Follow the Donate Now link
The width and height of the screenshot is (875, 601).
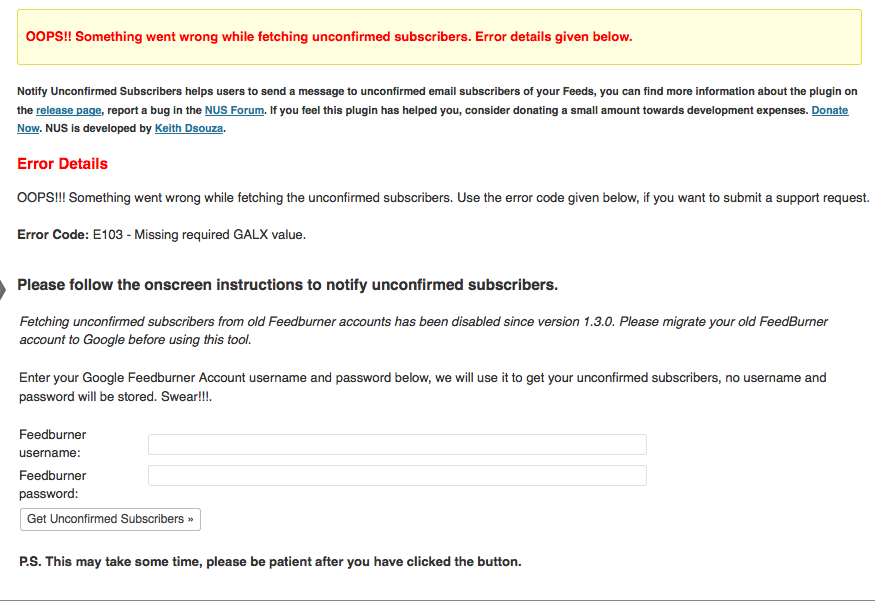(830, 110)
